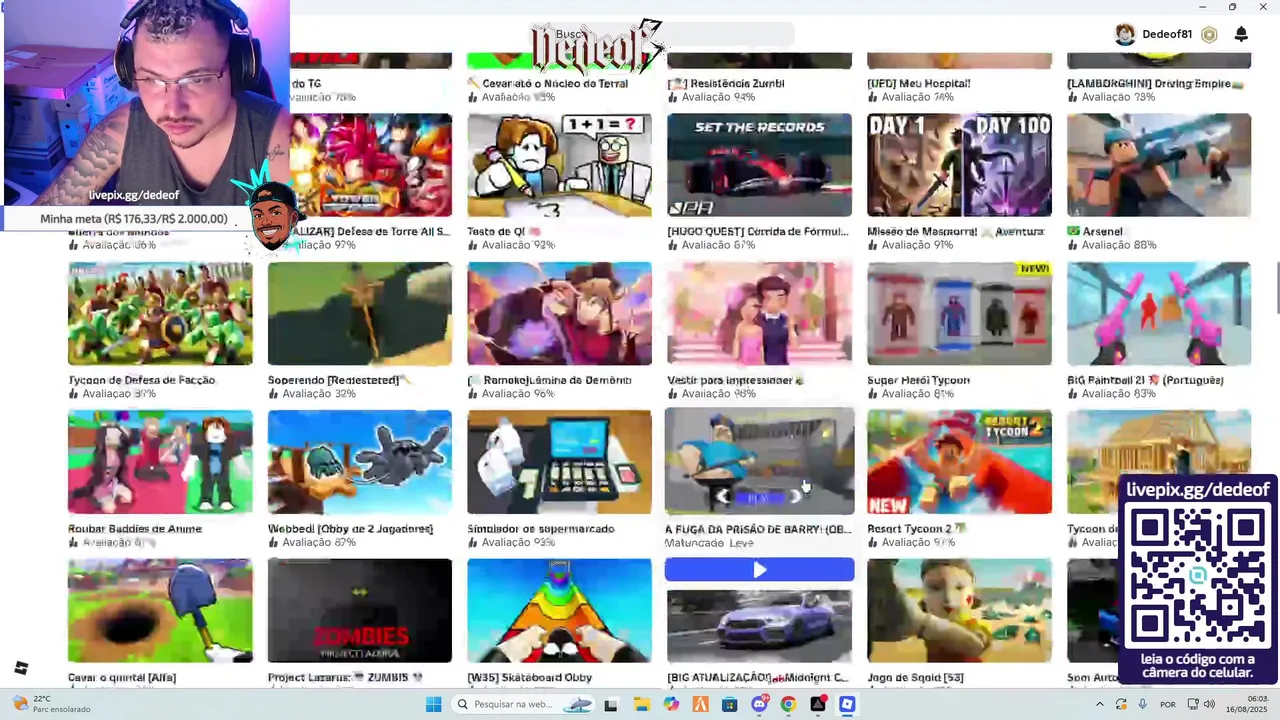Open the Webbed! Obby de 2 Jogadores thumbnail
Viewport: 1280px width, 720px height.
pyautogui.click(x=360, y=462)
